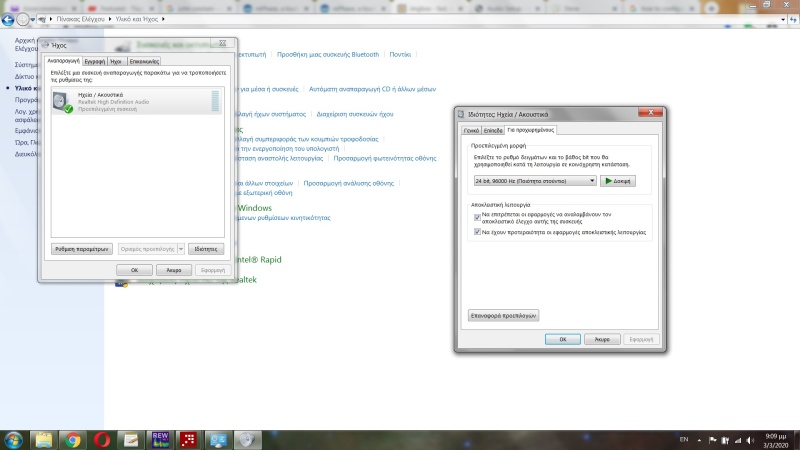The width and height of the screenshot is (800, 450).
Task: Click the system tray volume speaker icon
Action: tap(750, 440)
